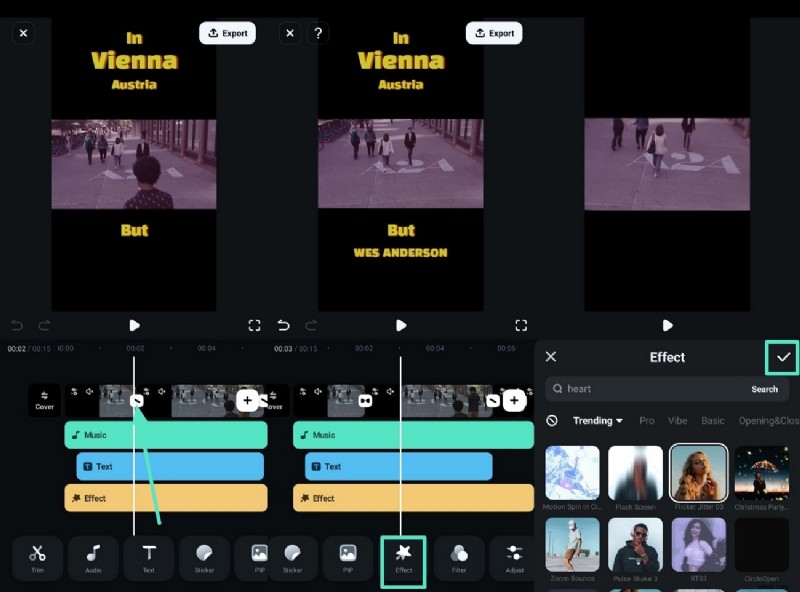Open the Effect tool
This screenshot has width=800, height=592.
click(x=403, y=560)
